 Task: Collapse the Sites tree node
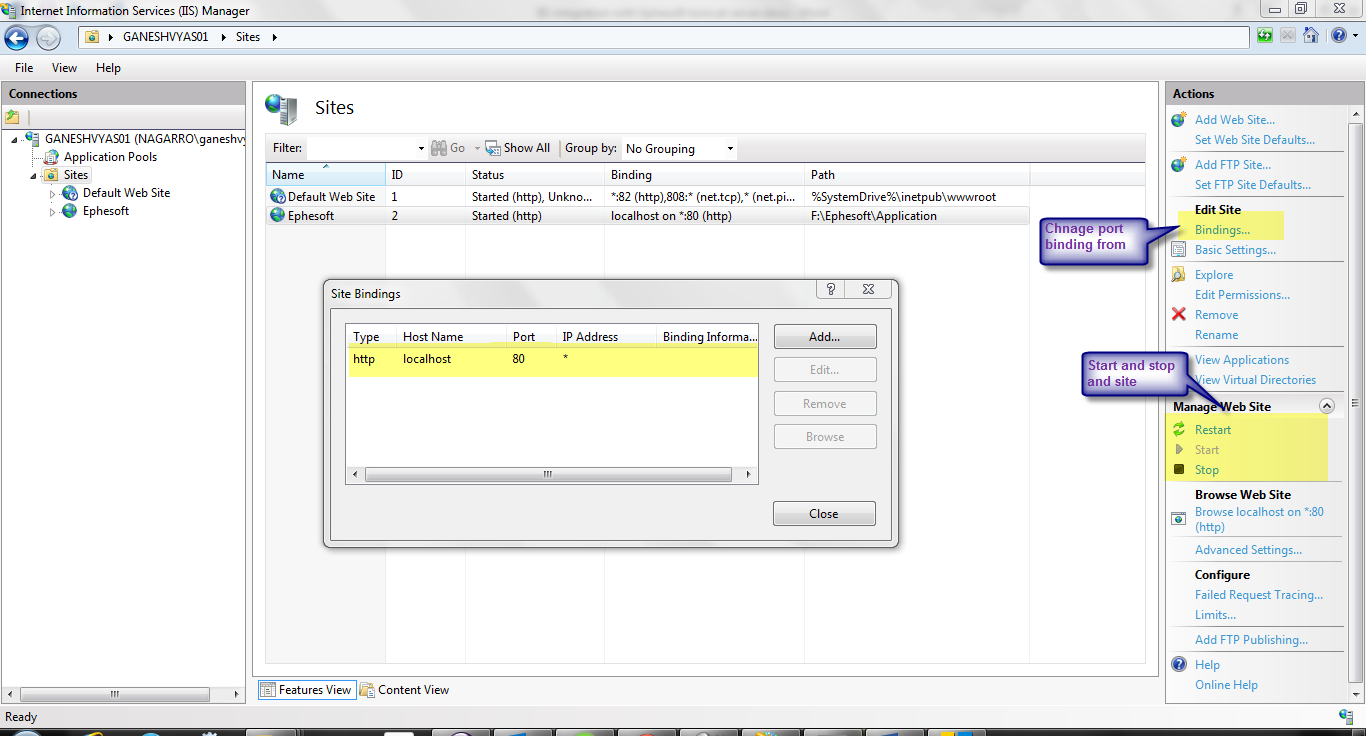[33, 175]
